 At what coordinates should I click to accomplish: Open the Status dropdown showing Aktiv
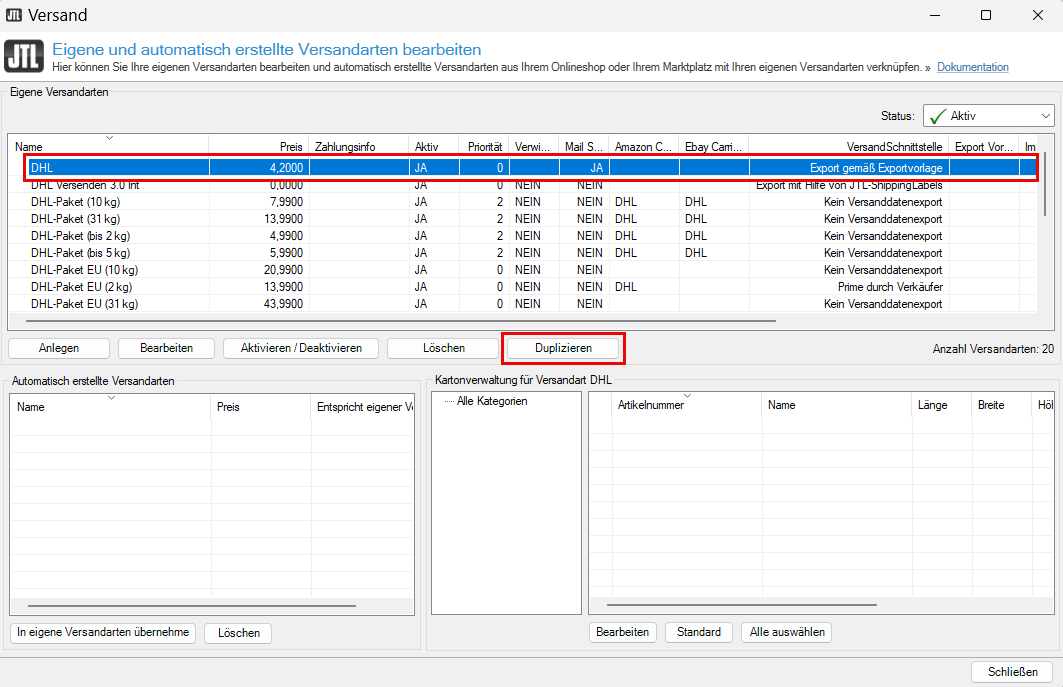pyautogui.click(x=988, y=116)
